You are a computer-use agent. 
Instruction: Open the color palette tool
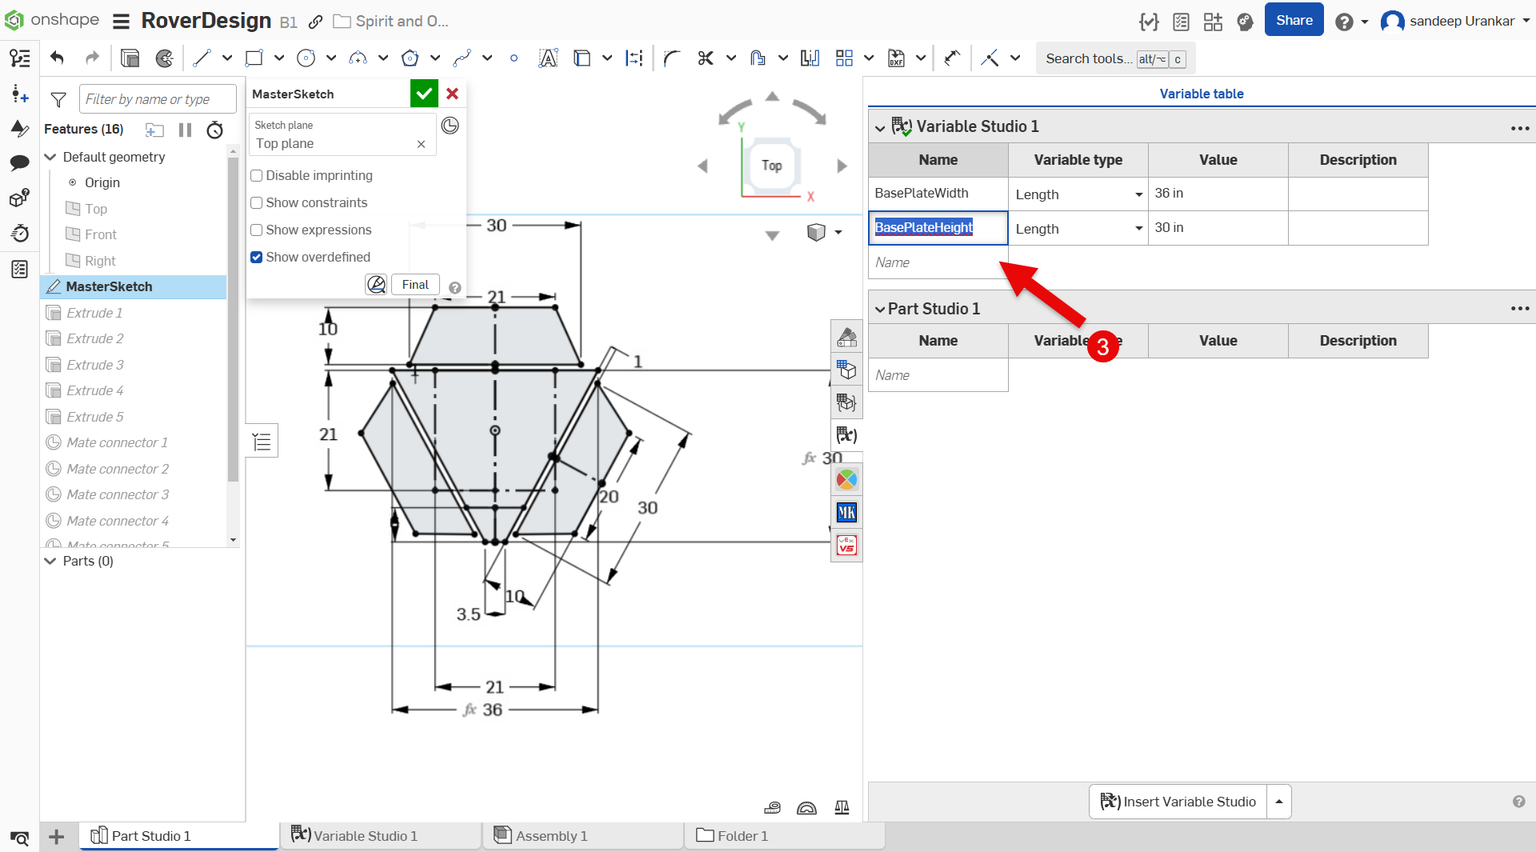click(x=846, y=479)
